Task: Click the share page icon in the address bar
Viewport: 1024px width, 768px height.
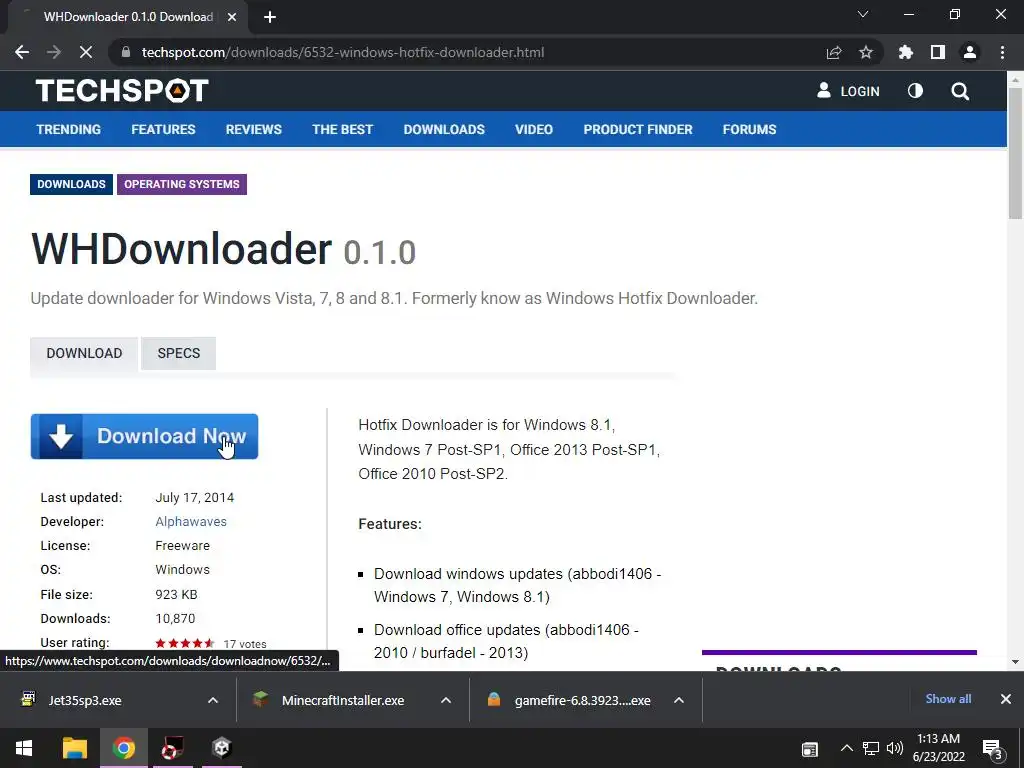Action: point(834,52)
